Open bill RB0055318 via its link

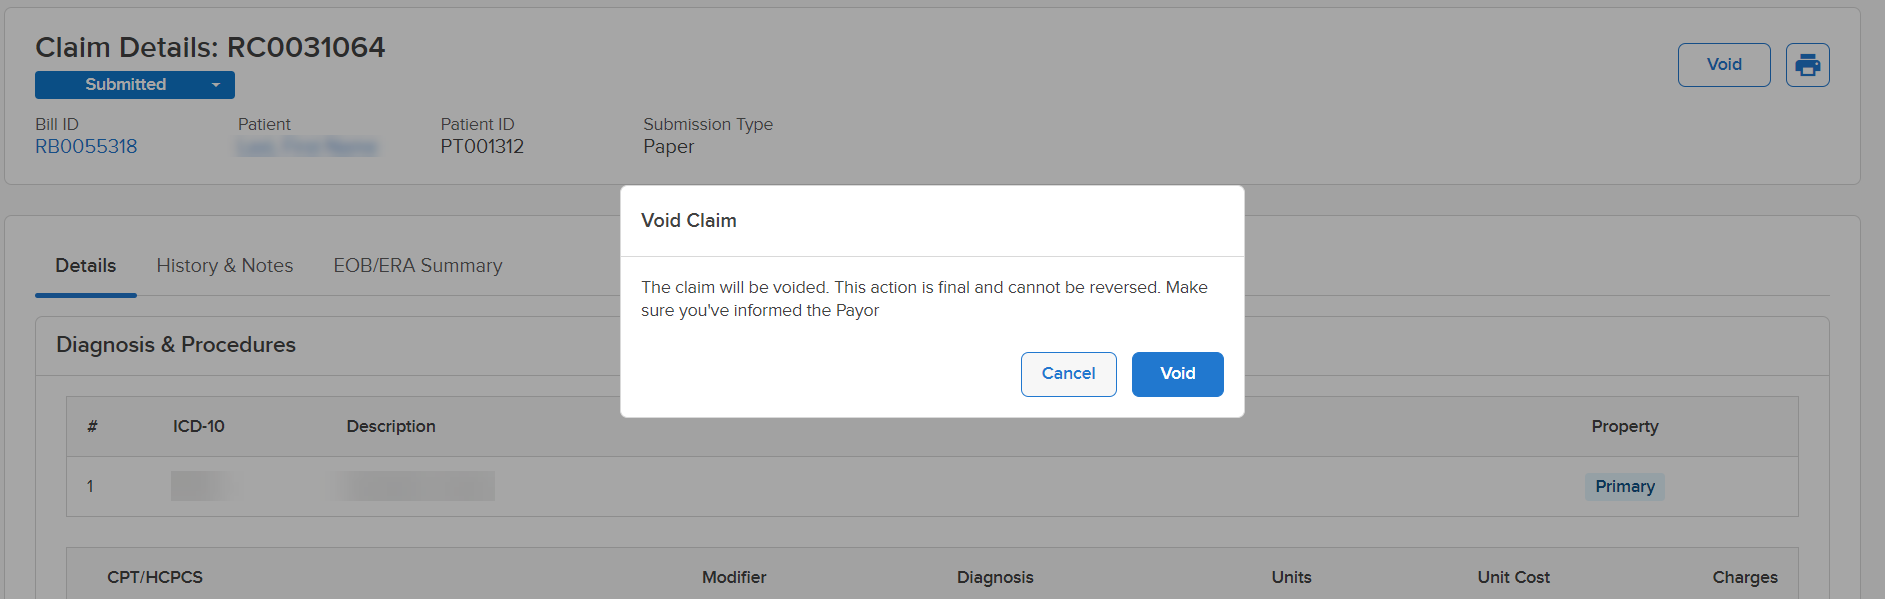(86, 146)
